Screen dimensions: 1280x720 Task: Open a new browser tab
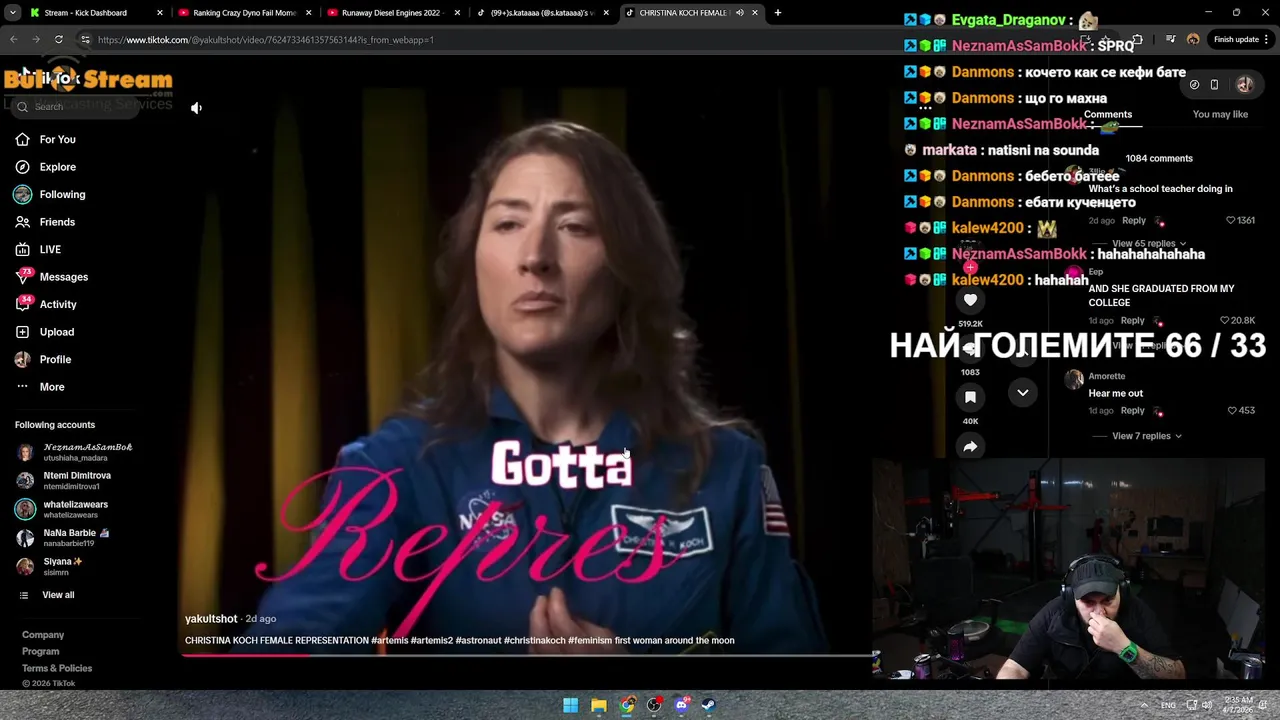[x=778, y=13]
